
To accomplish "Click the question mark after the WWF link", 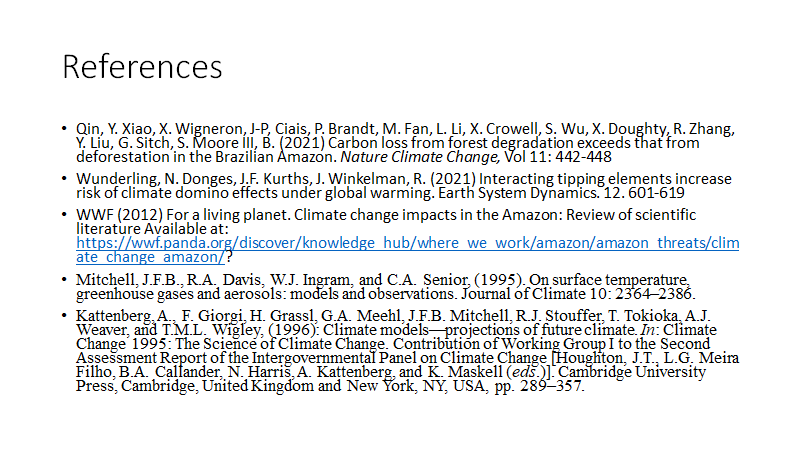I will (229, 257).
